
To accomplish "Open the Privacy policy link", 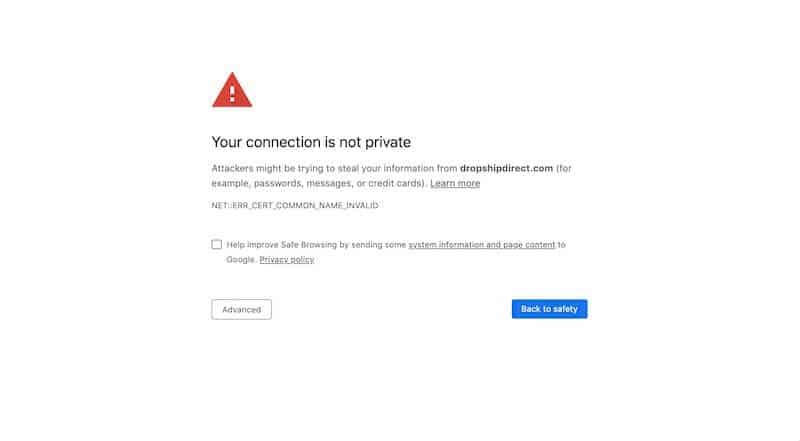I will [287, 260].
